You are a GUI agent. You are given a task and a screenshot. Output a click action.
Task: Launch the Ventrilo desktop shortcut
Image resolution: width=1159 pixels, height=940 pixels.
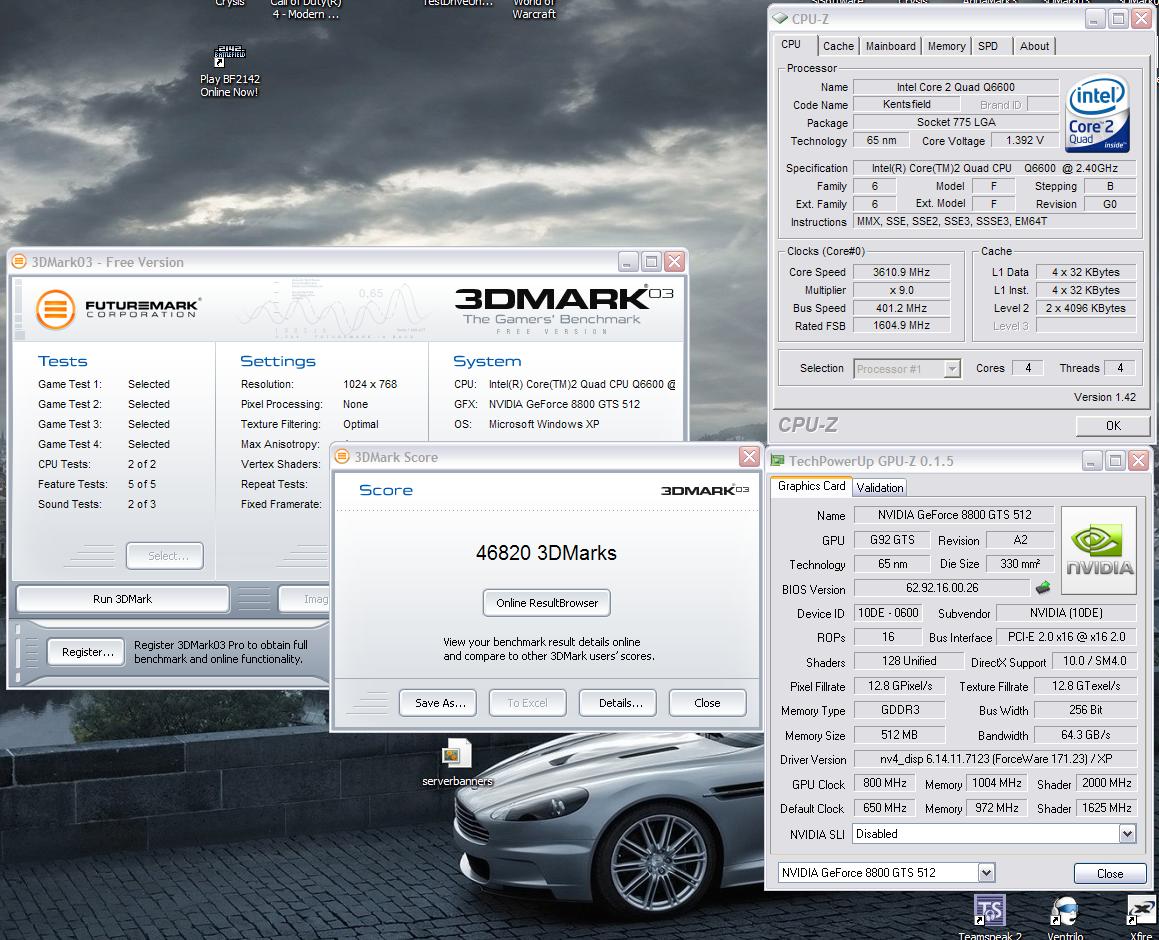(x=1065, y=918)
